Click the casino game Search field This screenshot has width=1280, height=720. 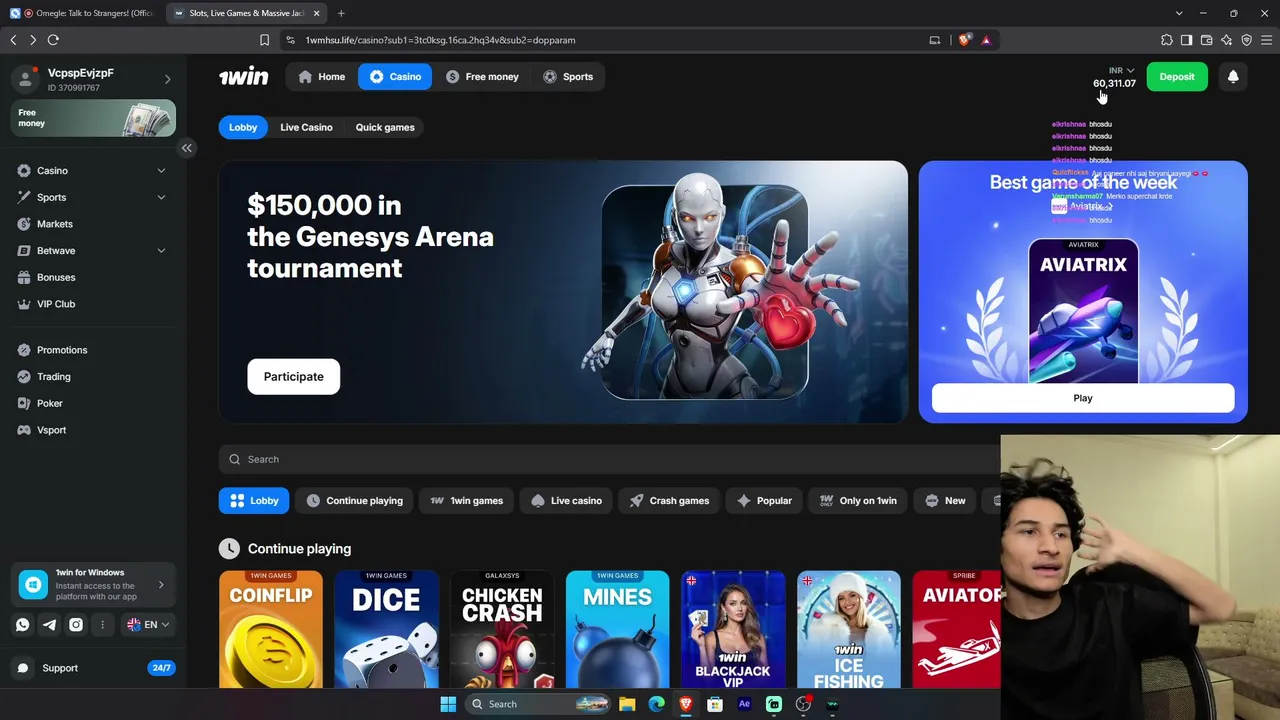(x=609, y=460)
